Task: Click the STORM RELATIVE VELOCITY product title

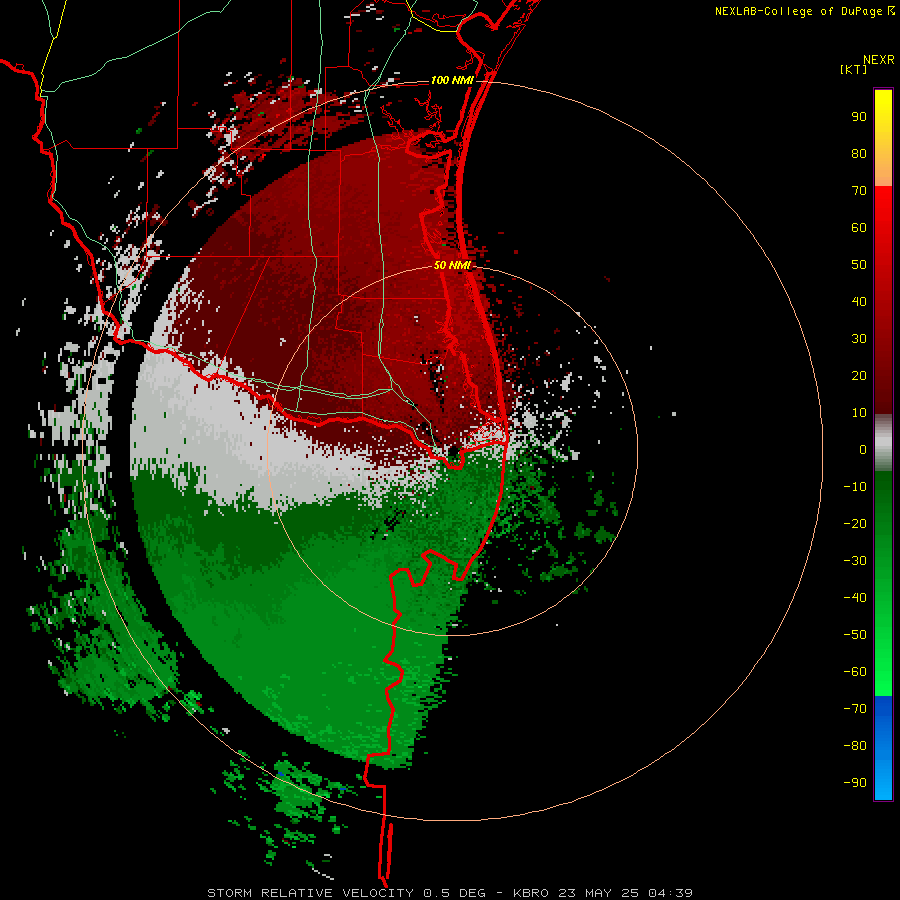Action: tap(310, 893)
